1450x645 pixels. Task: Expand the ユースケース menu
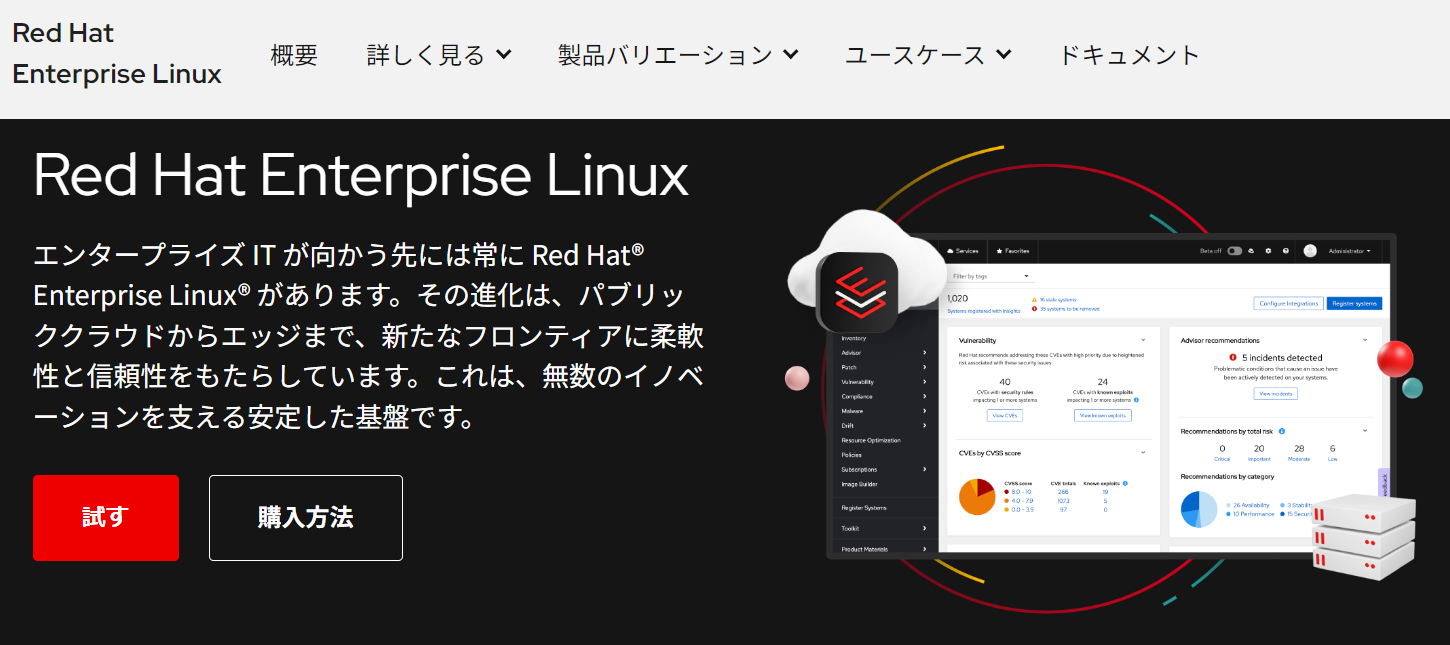pos(928,55)
